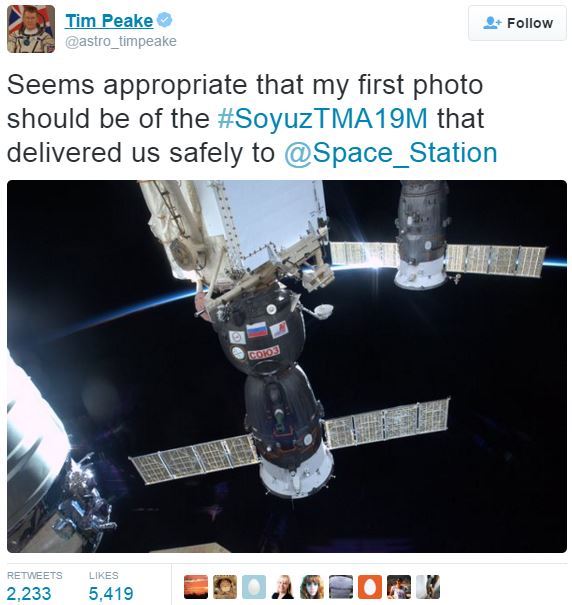This screenshot has width=572, height=605.
Task: Open Tim Peake's profile picture
Action: 31,29
